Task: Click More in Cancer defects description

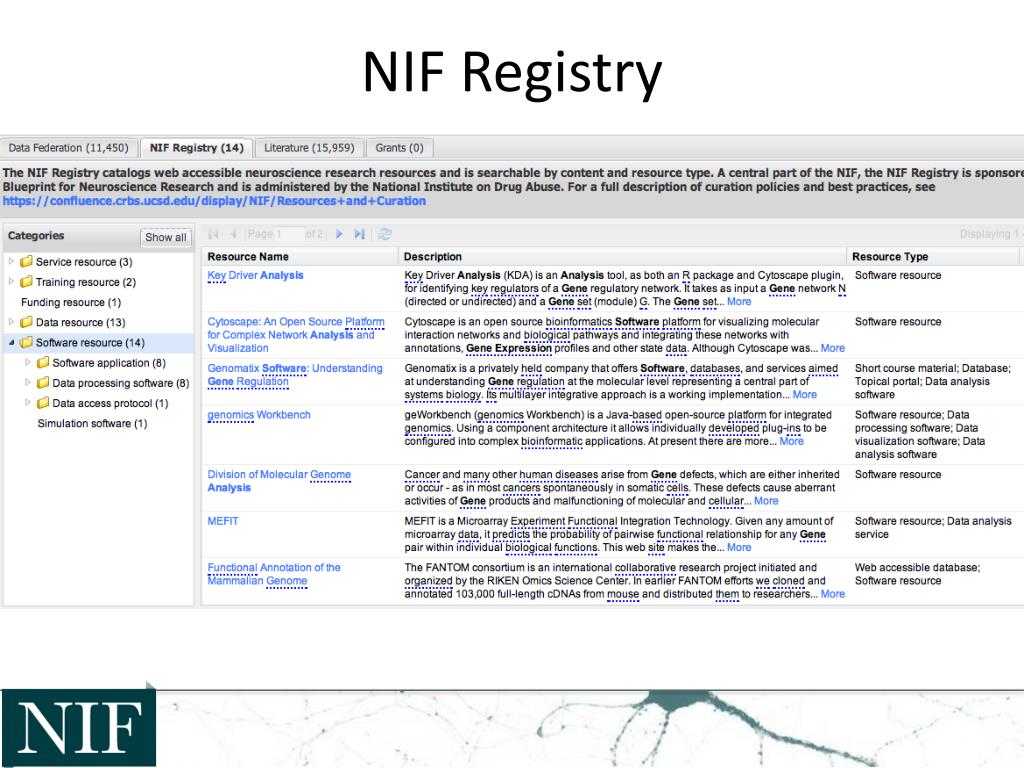Action: point(766,501)
